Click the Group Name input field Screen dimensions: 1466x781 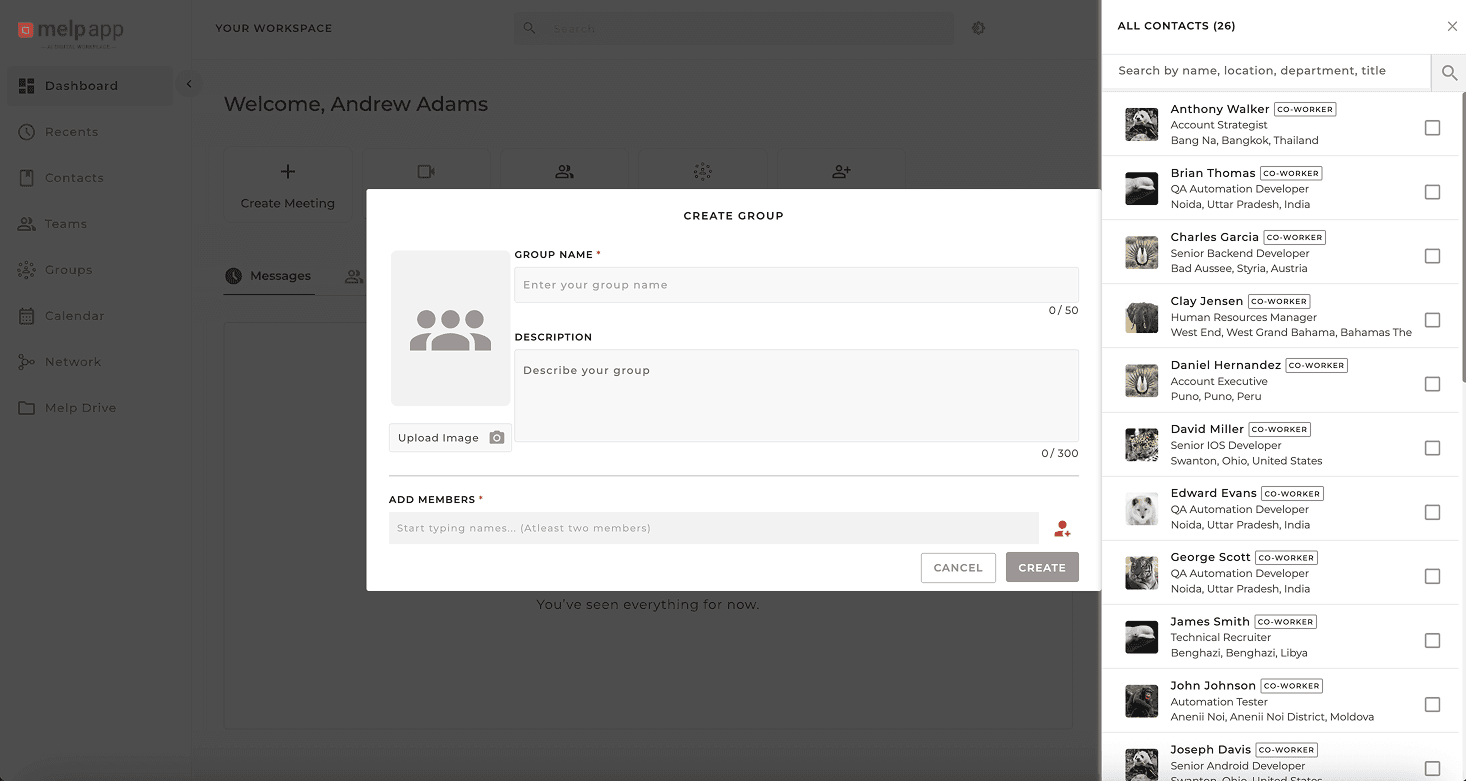795,285
